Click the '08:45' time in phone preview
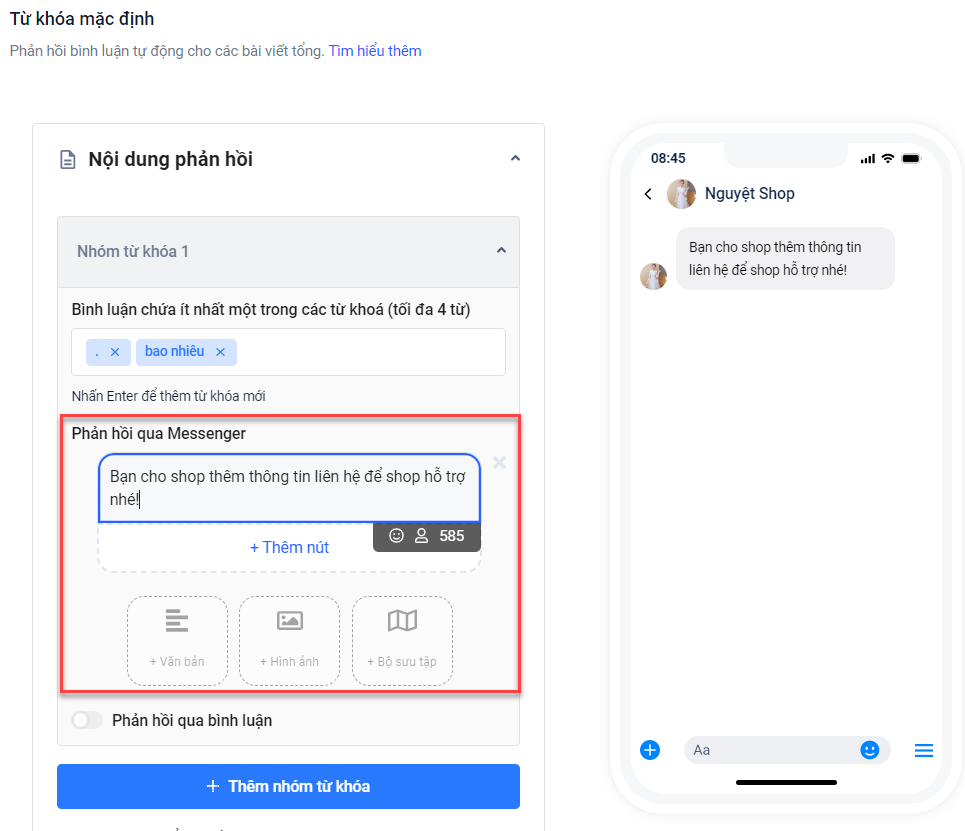 (x=668, y=158)
